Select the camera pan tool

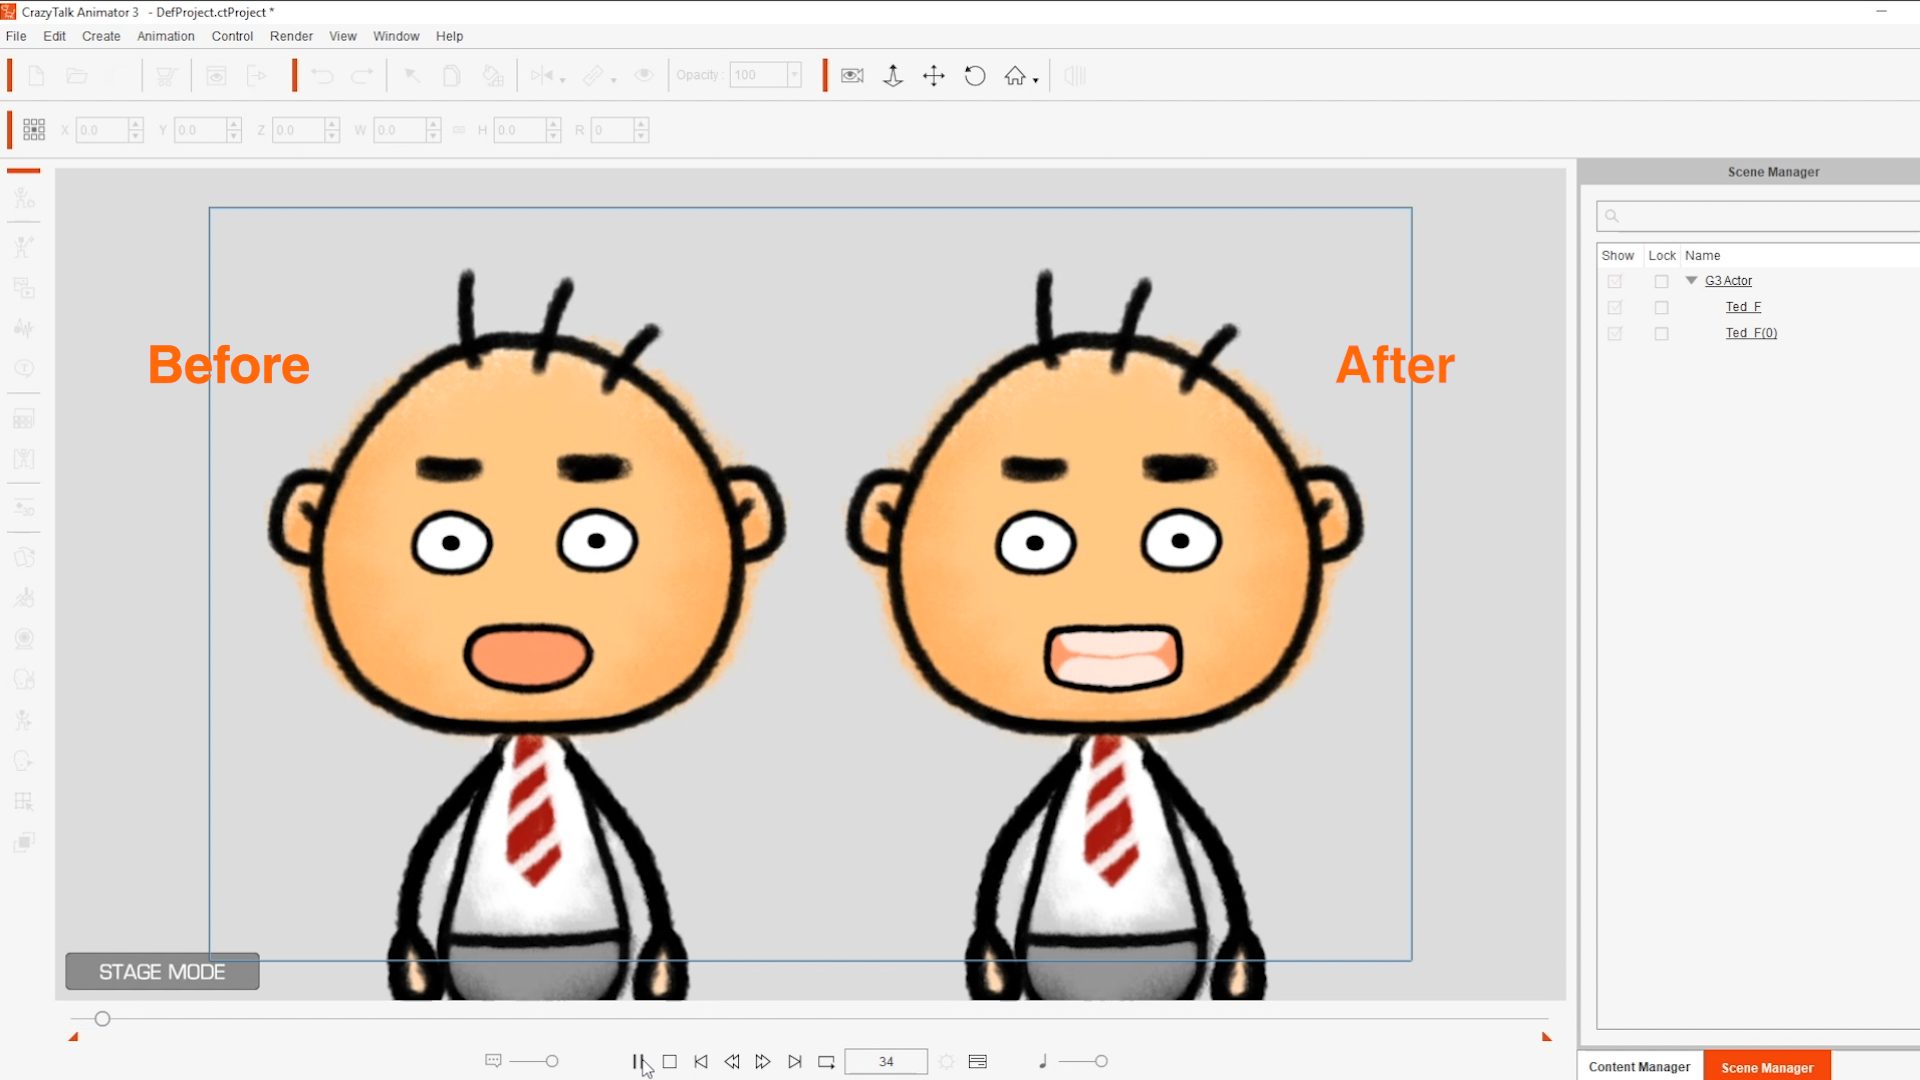(933, 76)
